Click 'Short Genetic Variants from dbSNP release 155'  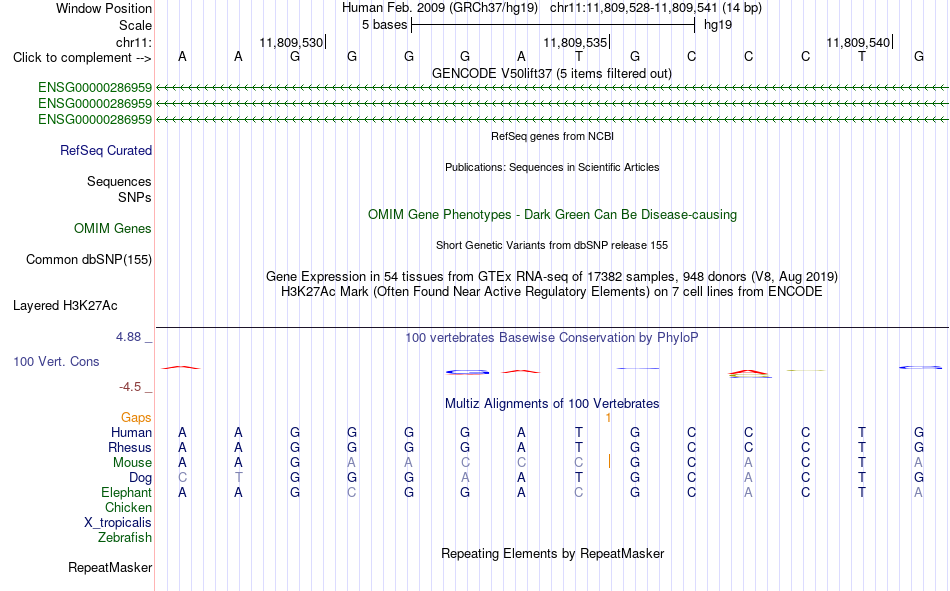click(552, 245)
